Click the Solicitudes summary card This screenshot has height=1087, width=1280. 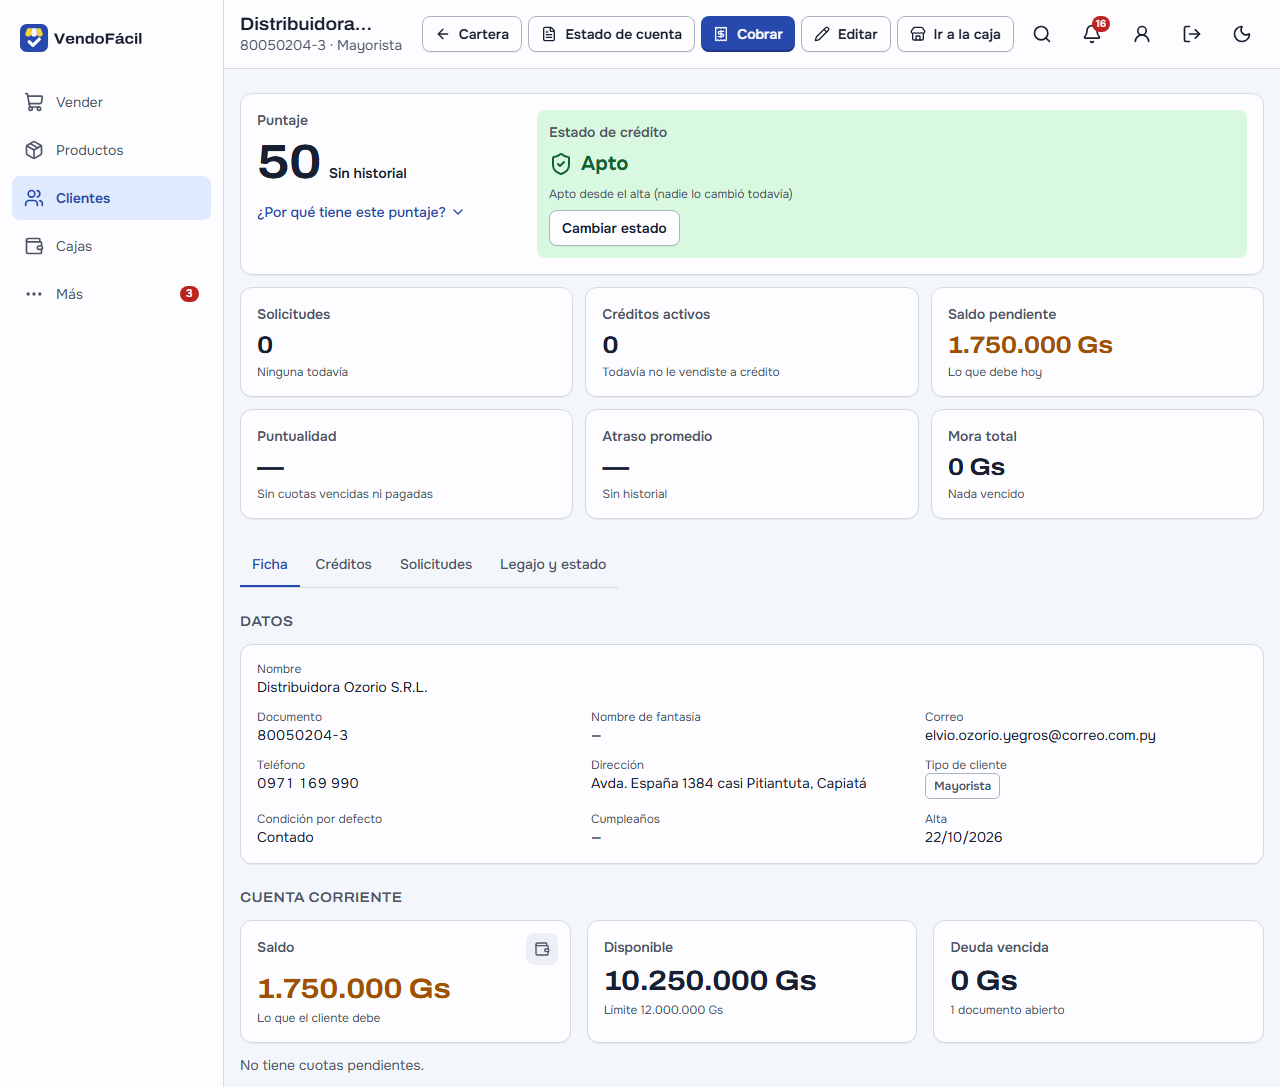click(x=406, y=342)
